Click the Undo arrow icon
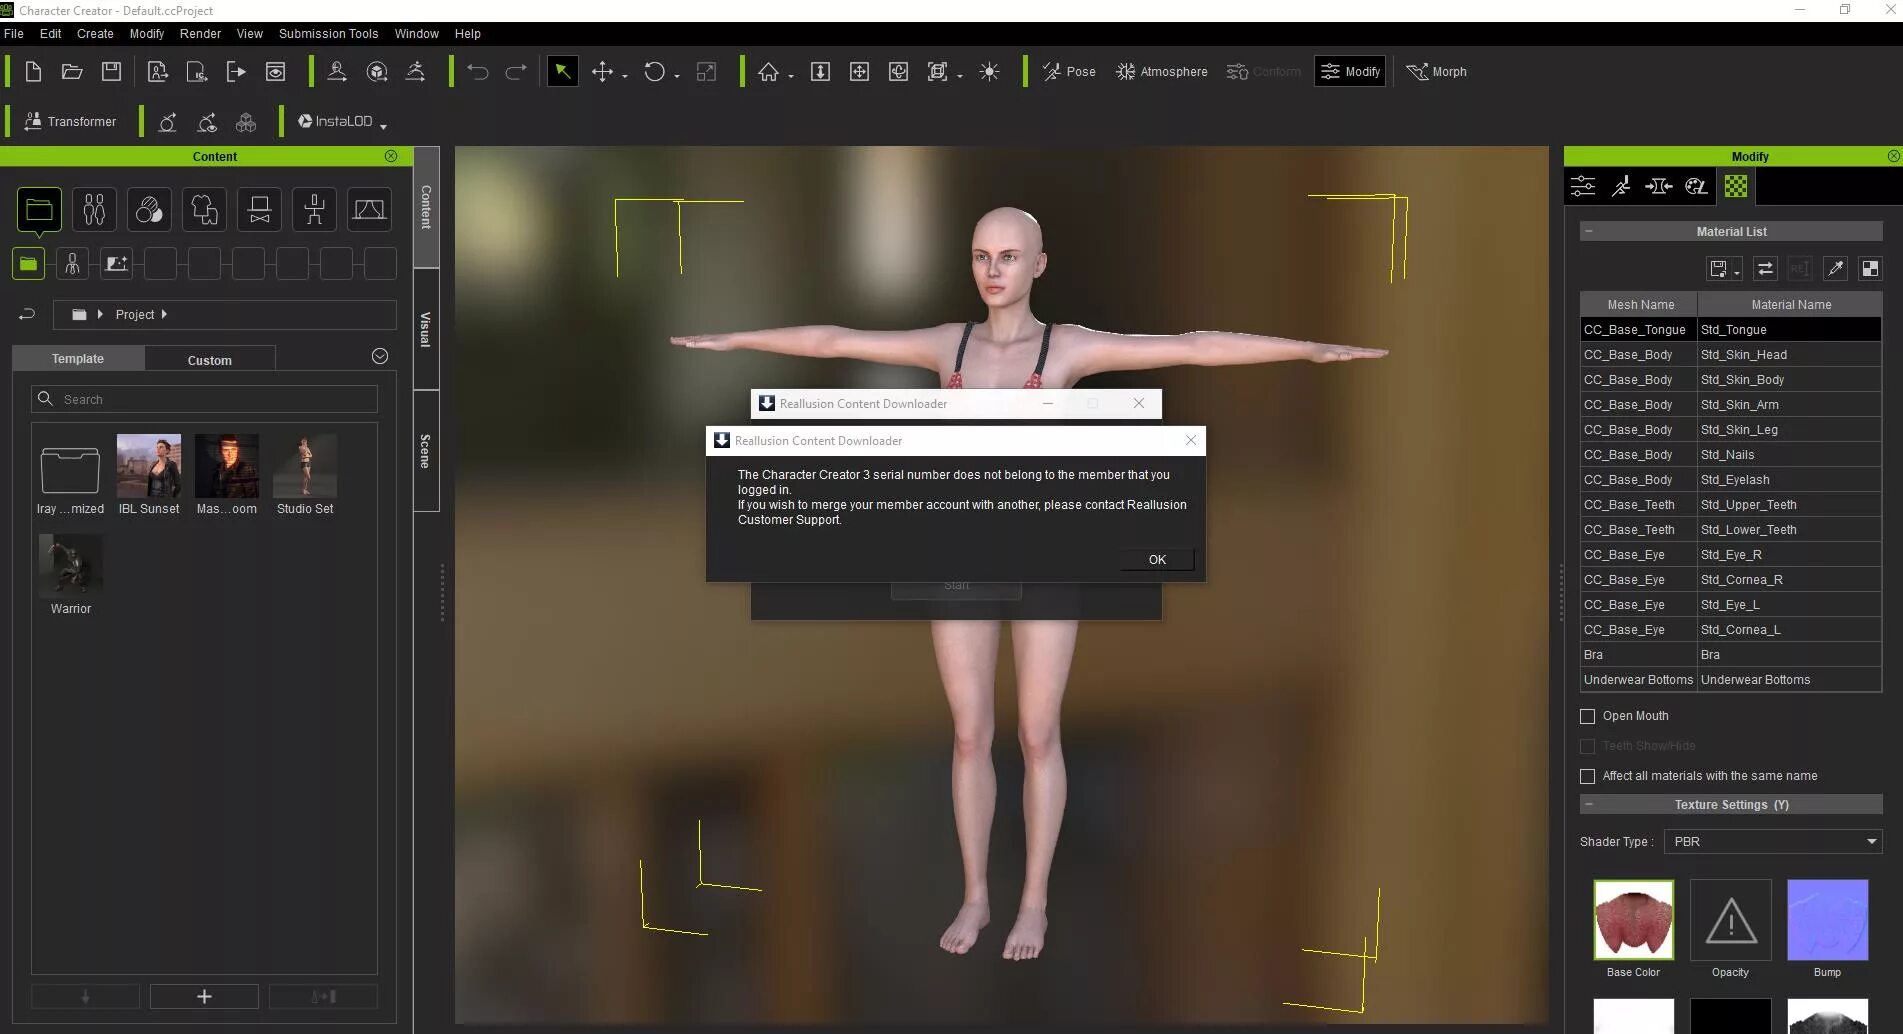 click(x=478, y=72)
